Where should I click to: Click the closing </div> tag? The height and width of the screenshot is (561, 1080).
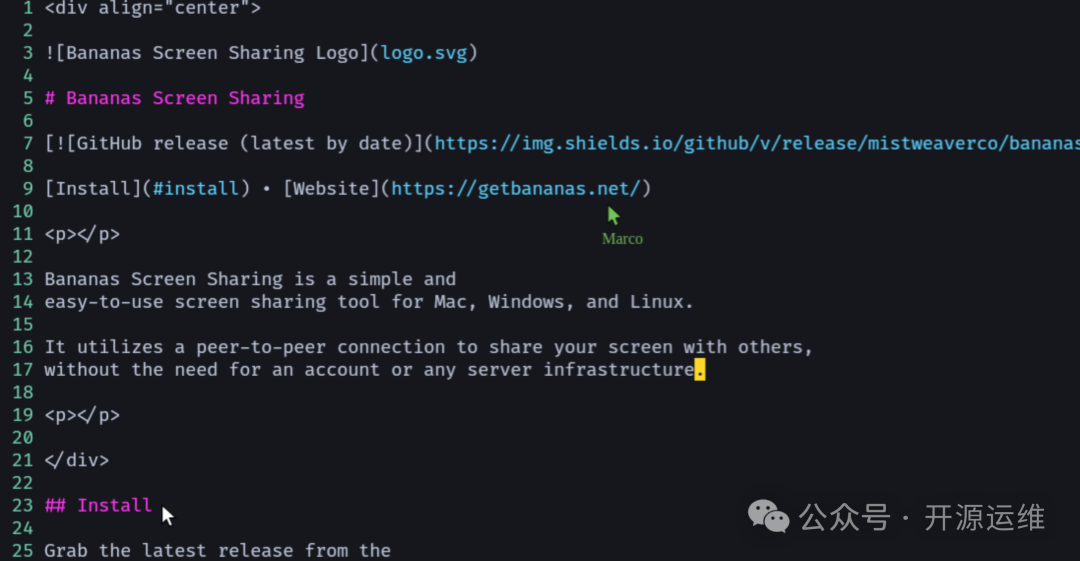(76, 460)
